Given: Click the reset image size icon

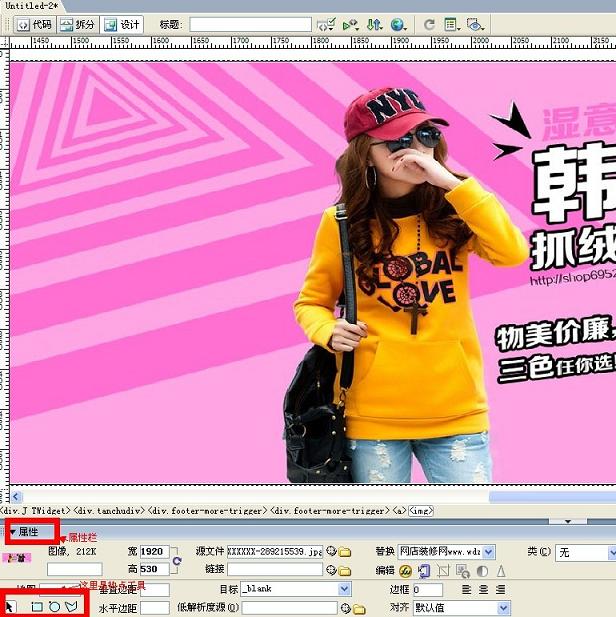Looking at the screenshot, I should click(x=177, y=561).
